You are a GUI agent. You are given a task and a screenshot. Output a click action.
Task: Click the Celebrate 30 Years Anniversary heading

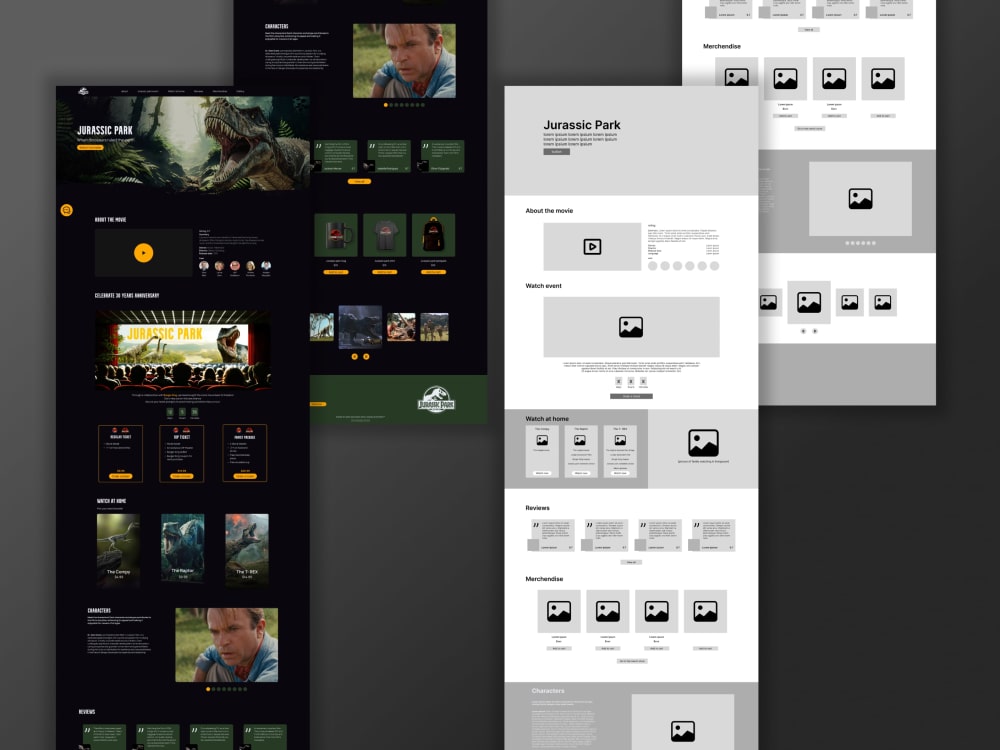click(127, 295)
